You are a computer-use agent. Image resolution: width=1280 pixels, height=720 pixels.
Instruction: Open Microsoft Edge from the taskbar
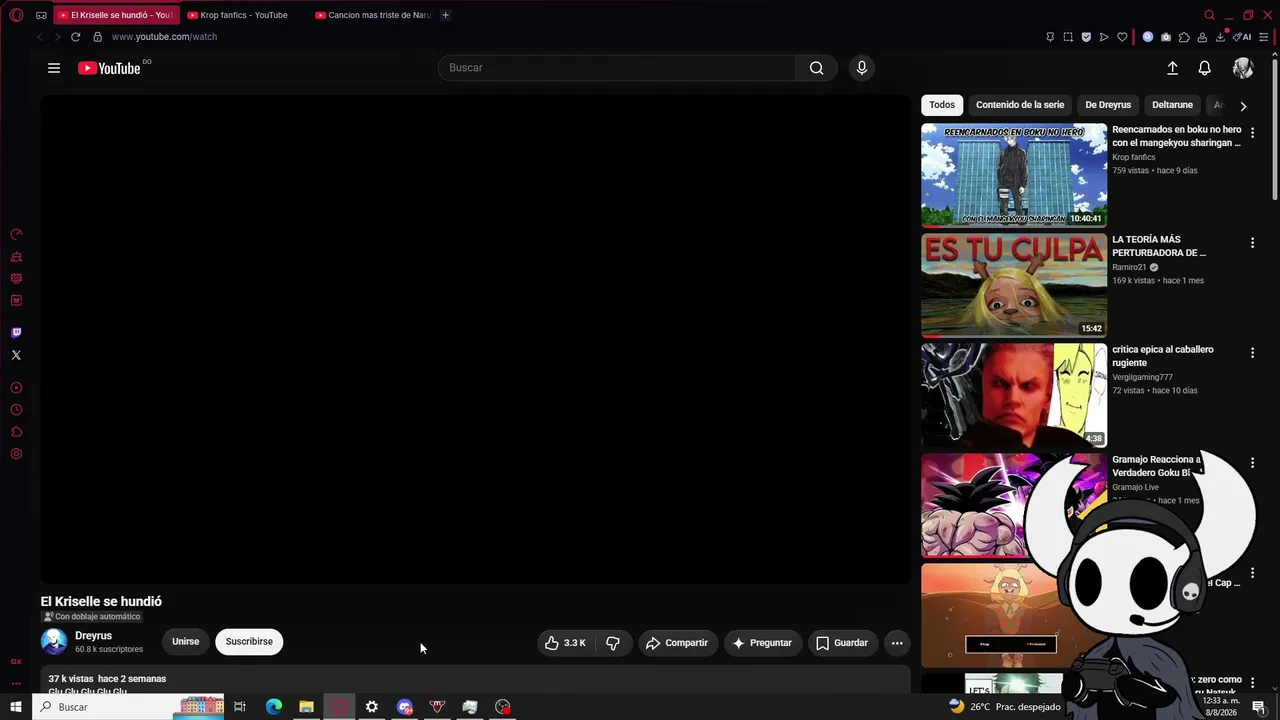[x=274, y=707]
